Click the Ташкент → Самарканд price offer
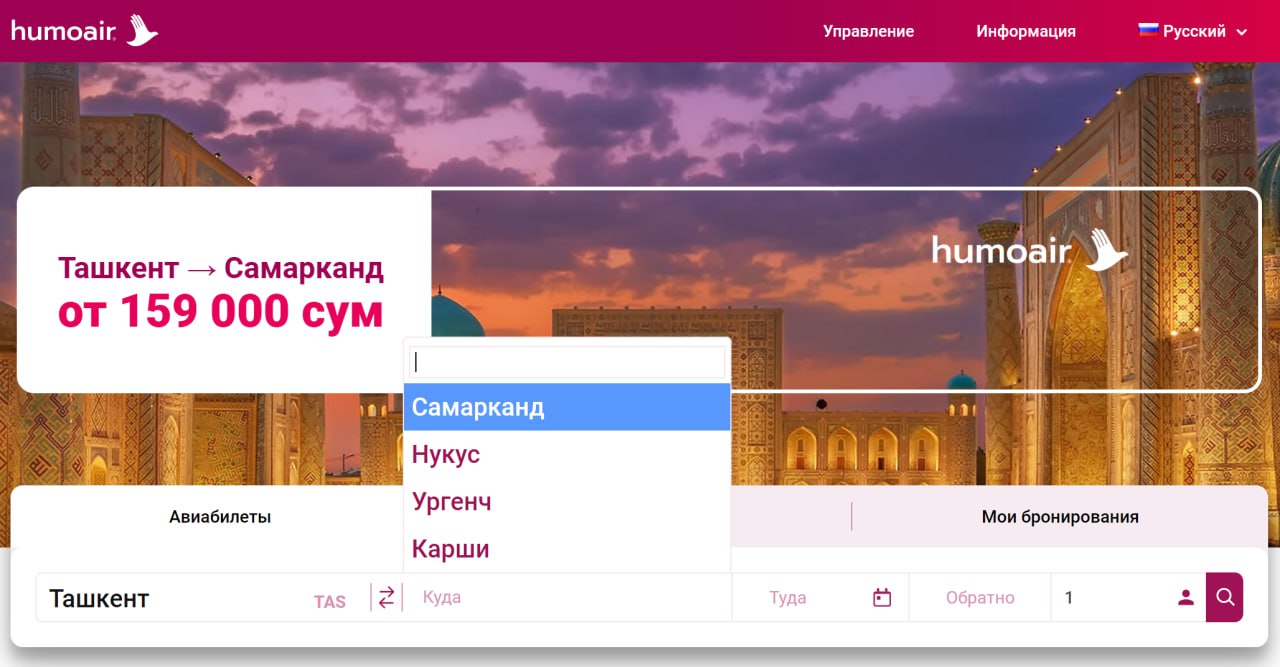The width and height of the screenshot is (1280, 667). (x=221, y=291)
